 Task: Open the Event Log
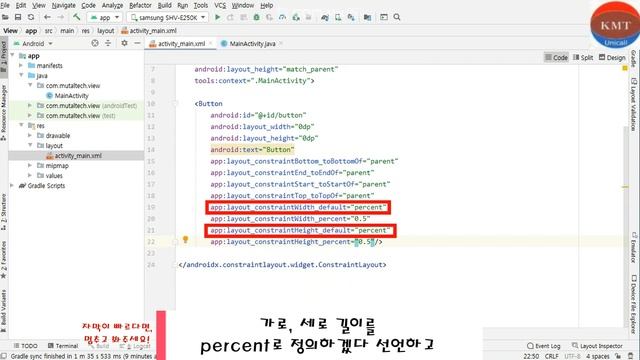(x=543, y=346)
